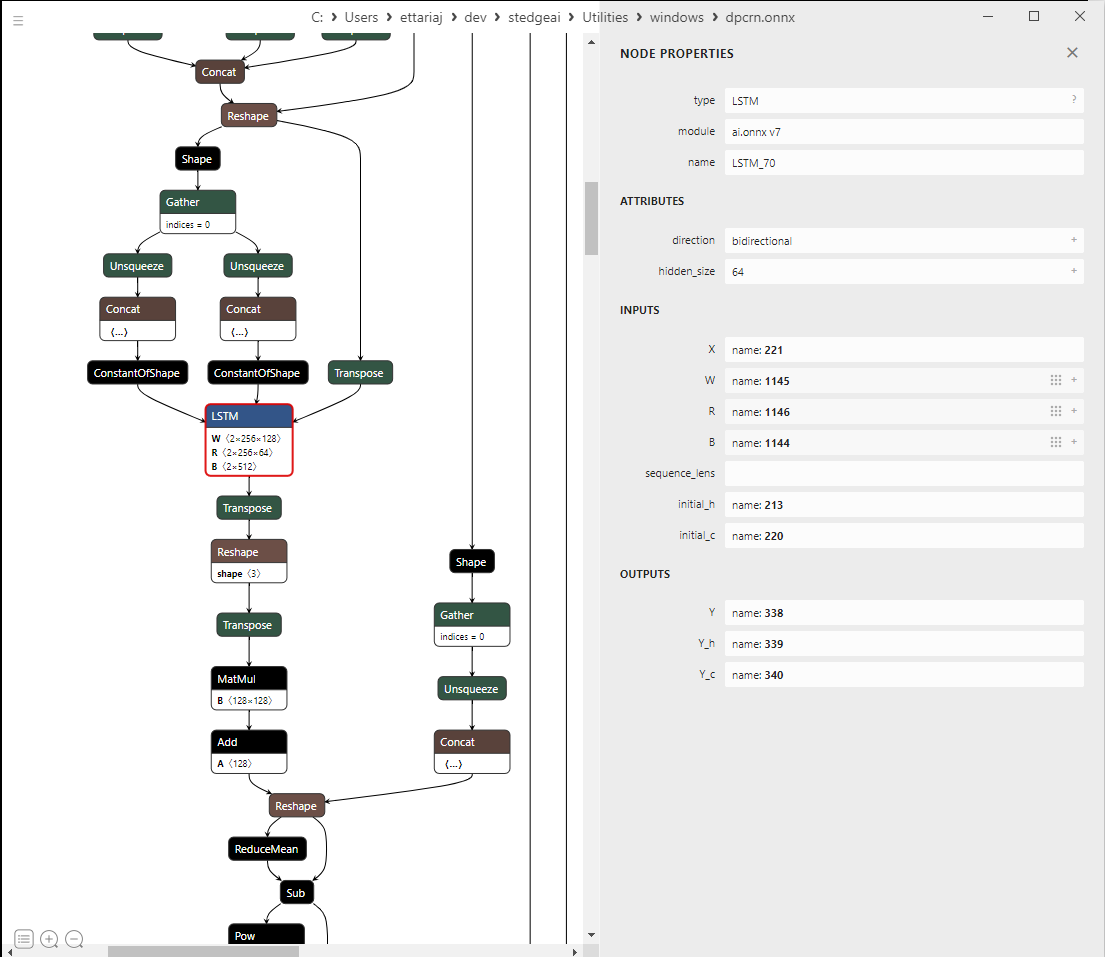Screen dimensions: 1105x957
Task: Open the tensor data grid for input R
Action: pos(1056,411)
